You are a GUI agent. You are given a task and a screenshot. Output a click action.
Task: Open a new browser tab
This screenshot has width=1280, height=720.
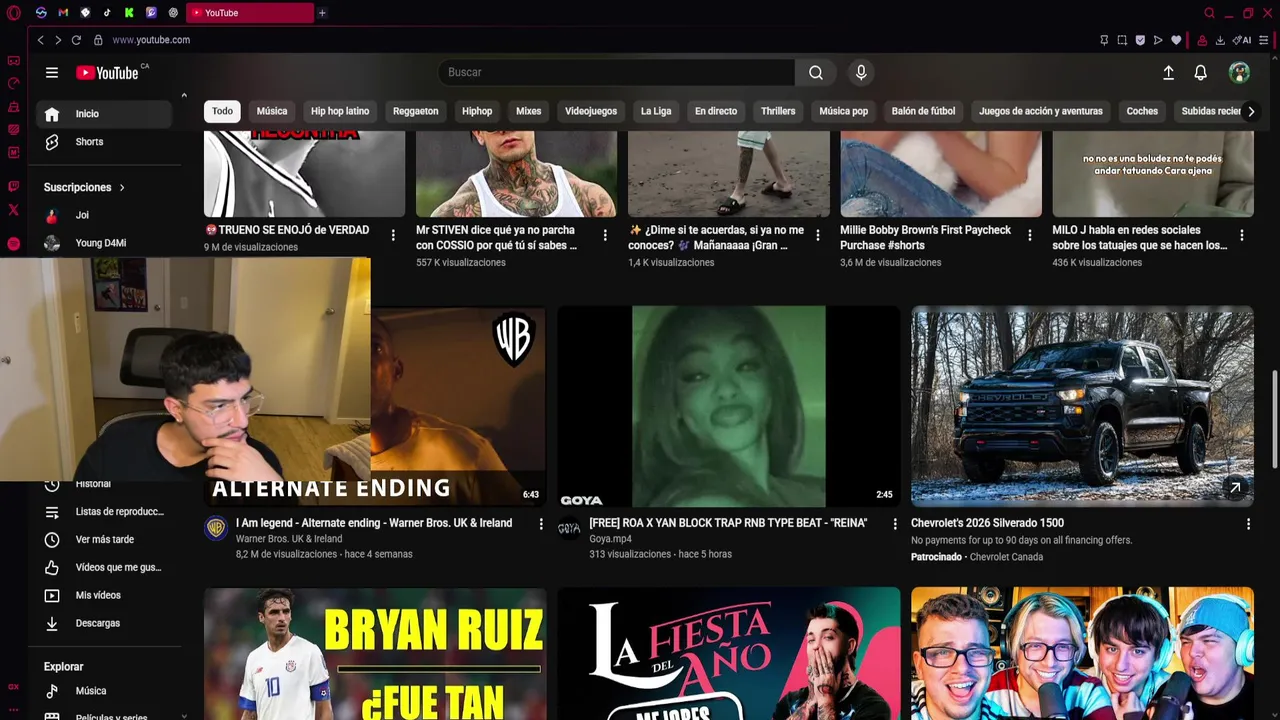[x=322, y=13]
